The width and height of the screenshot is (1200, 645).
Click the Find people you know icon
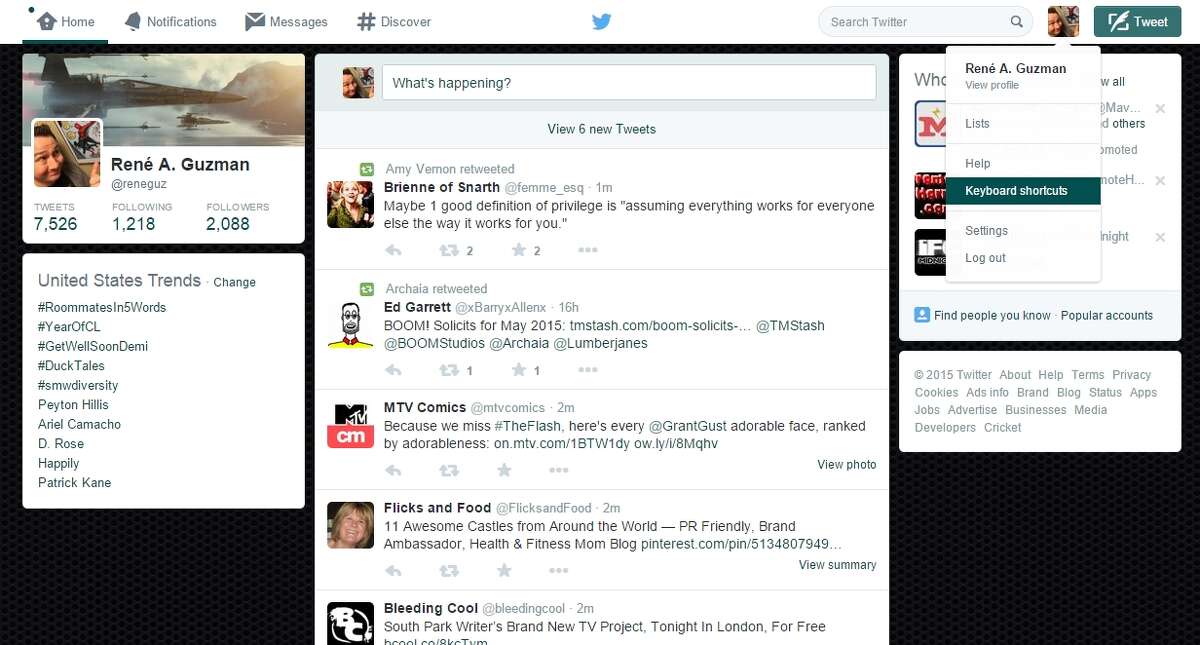click(x=921, y=315)
